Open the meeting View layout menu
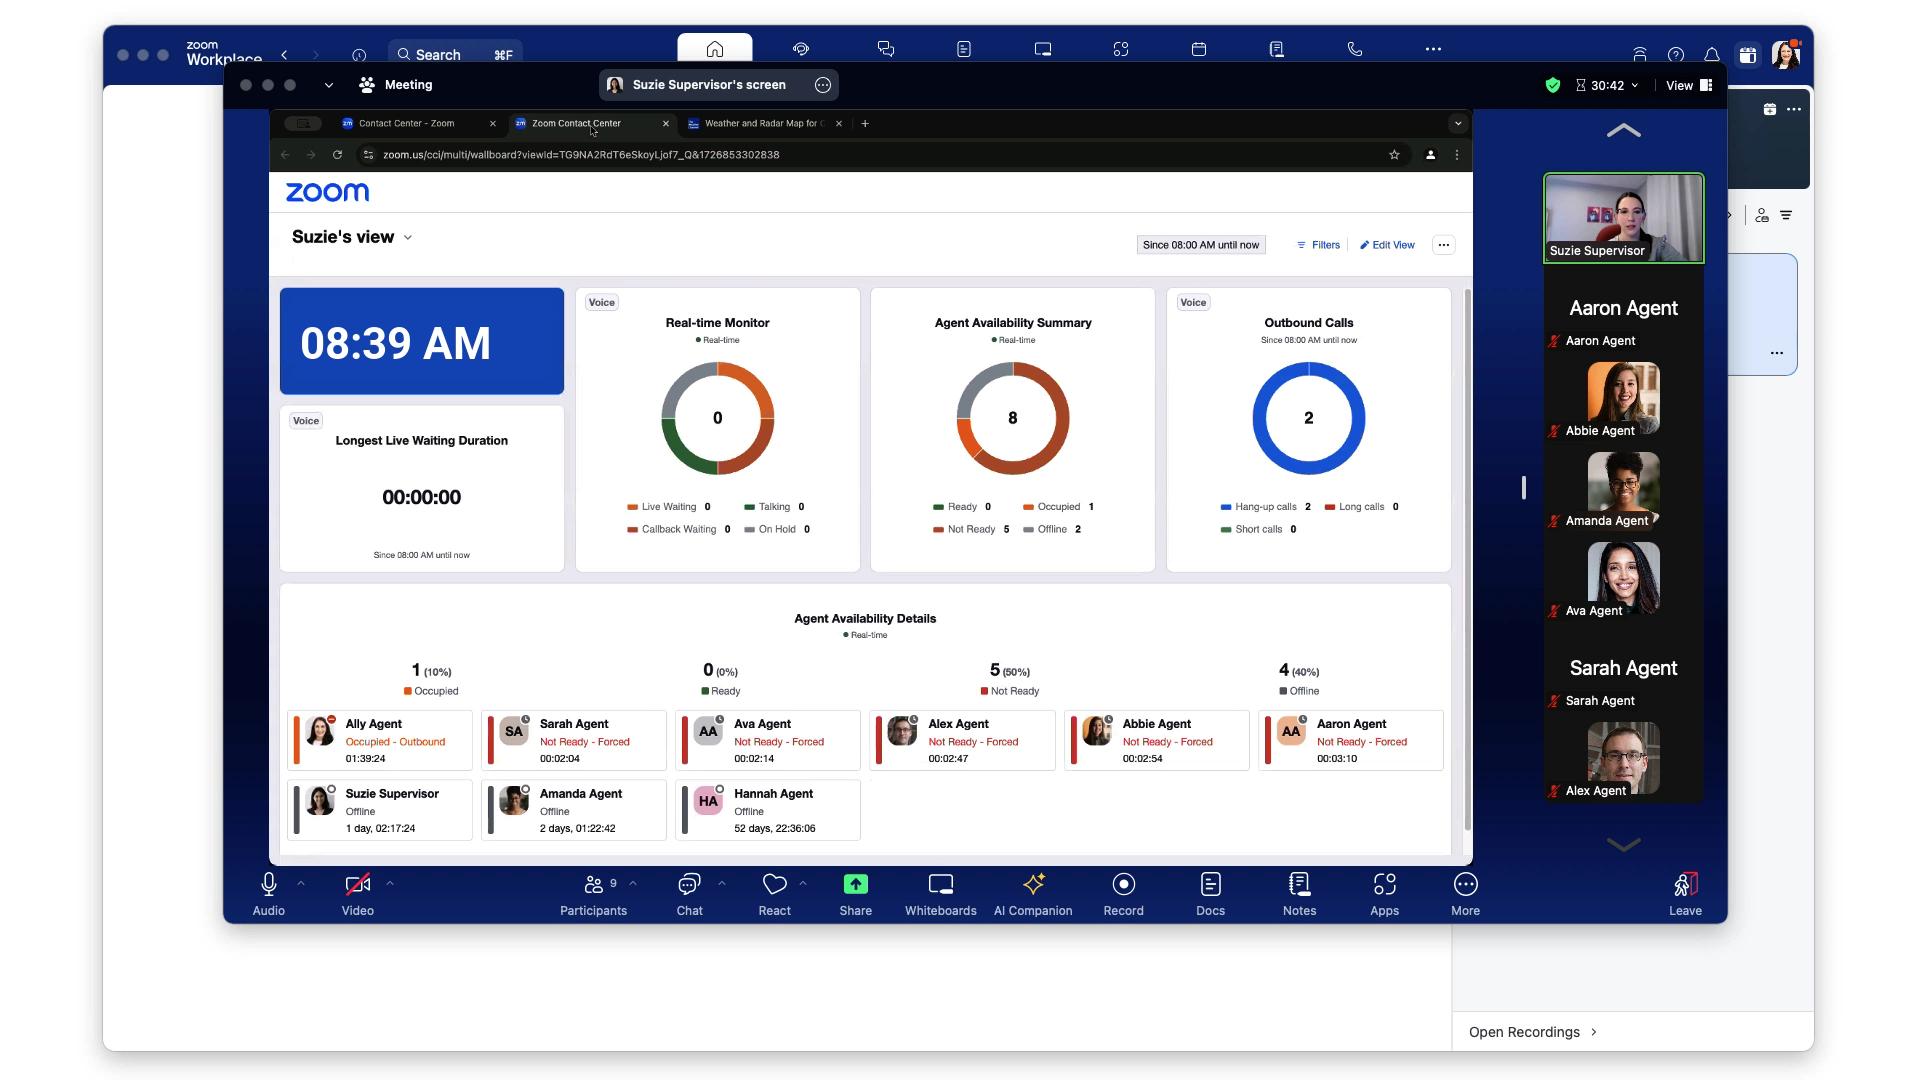This screenshot has width=1920, height=1080. point(1689,85)
